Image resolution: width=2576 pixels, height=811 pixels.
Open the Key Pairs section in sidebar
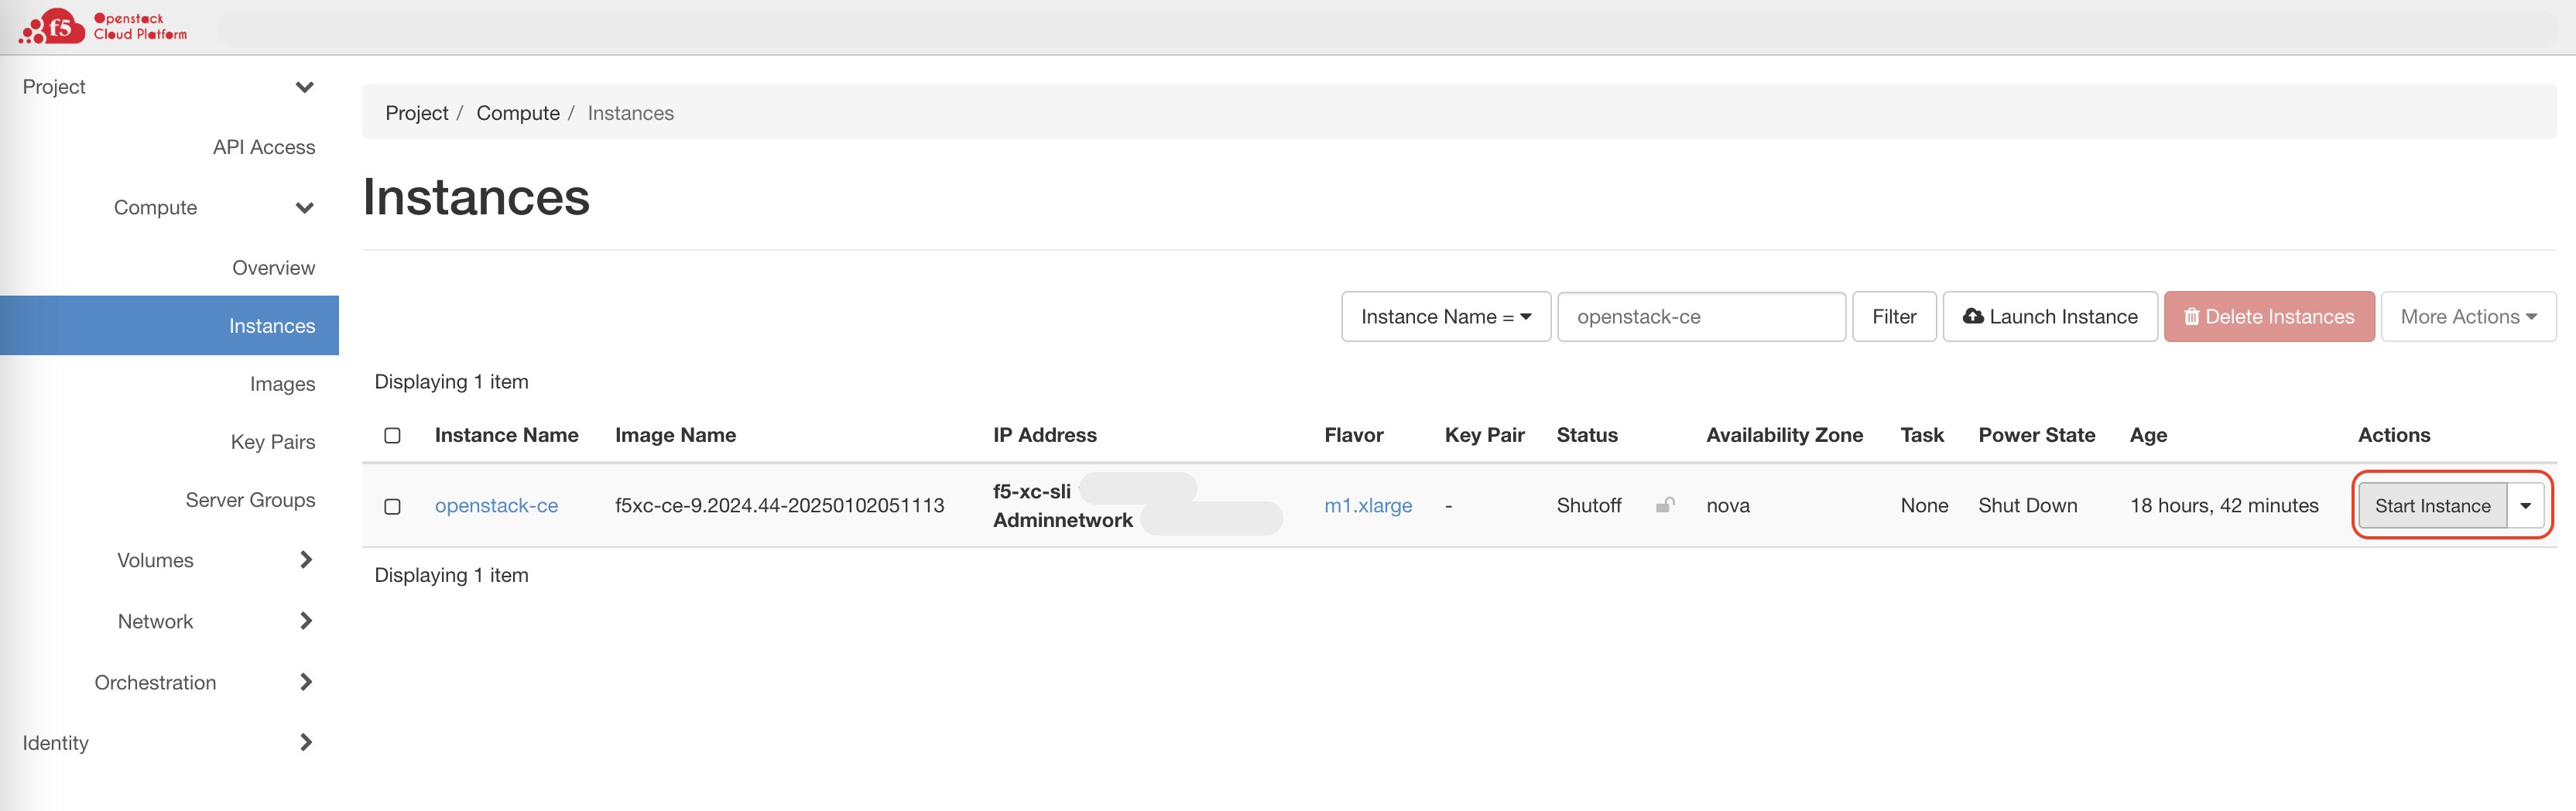pos(273,441)
